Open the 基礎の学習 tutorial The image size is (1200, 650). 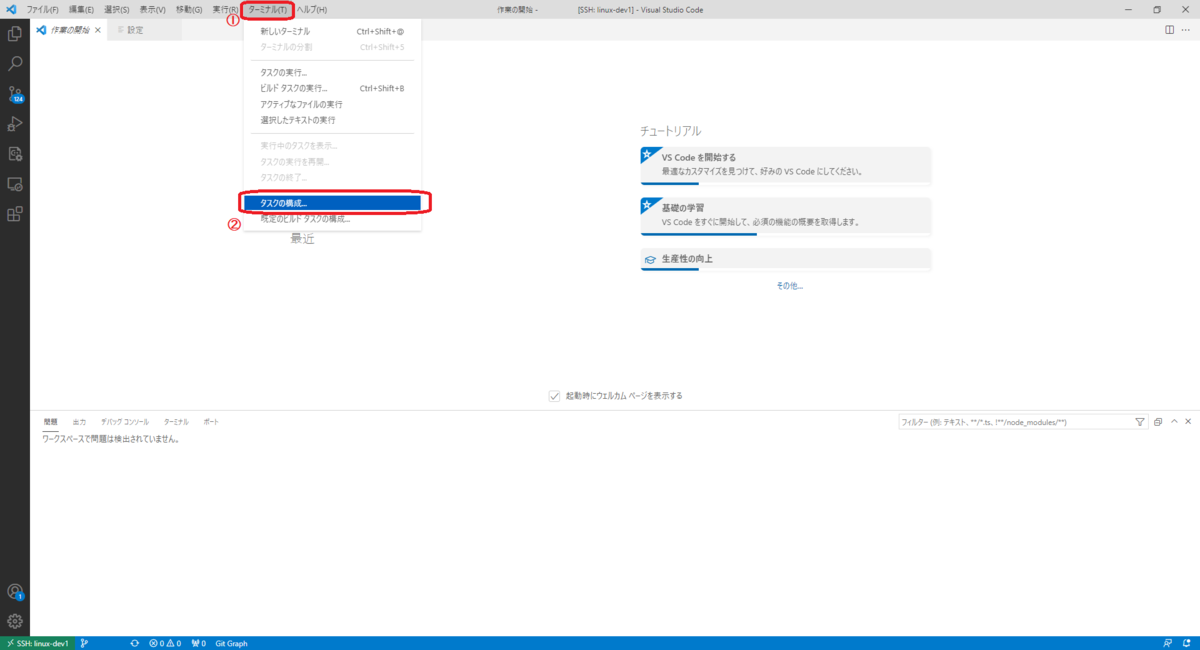[785, 215]
